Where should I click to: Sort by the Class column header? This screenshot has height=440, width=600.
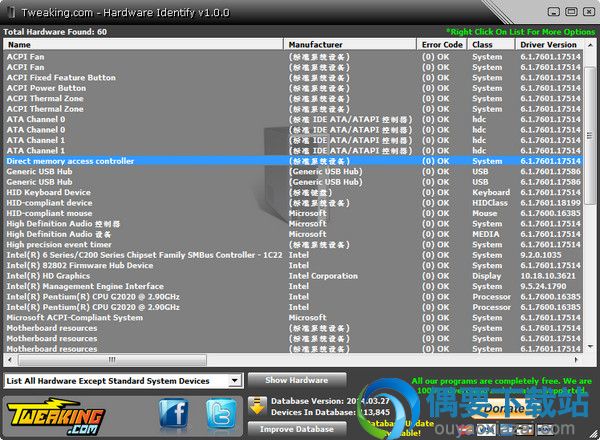point(491,45)
